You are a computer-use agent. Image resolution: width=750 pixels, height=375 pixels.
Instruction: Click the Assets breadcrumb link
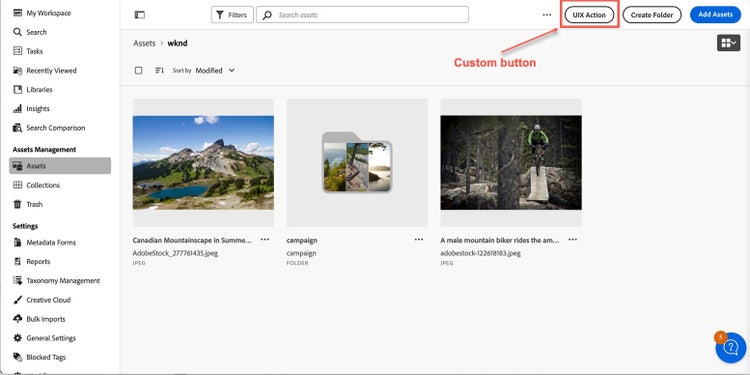point(144,43)
